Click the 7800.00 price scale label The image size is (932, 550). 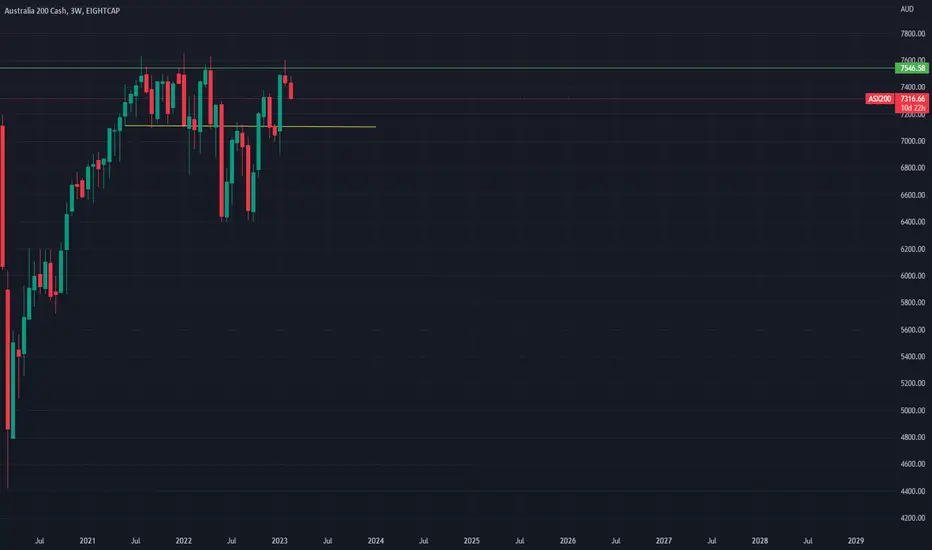[913, 34]
